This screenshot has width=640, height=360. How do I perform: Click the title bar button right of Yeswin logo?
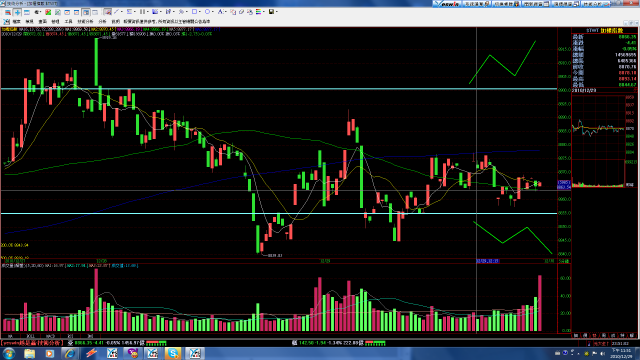[x=476, y=4]
